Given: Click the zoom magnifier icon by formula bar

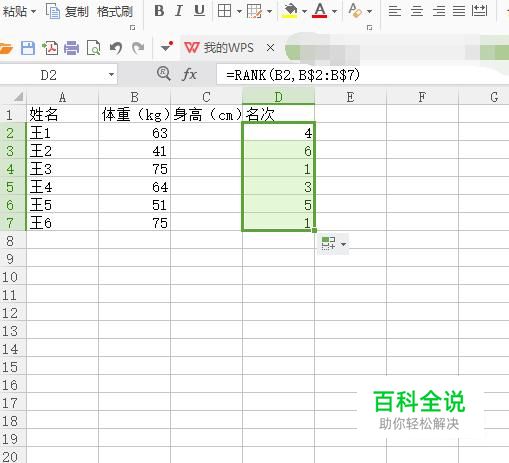Looking at the screenshot, I should (164, 73).
